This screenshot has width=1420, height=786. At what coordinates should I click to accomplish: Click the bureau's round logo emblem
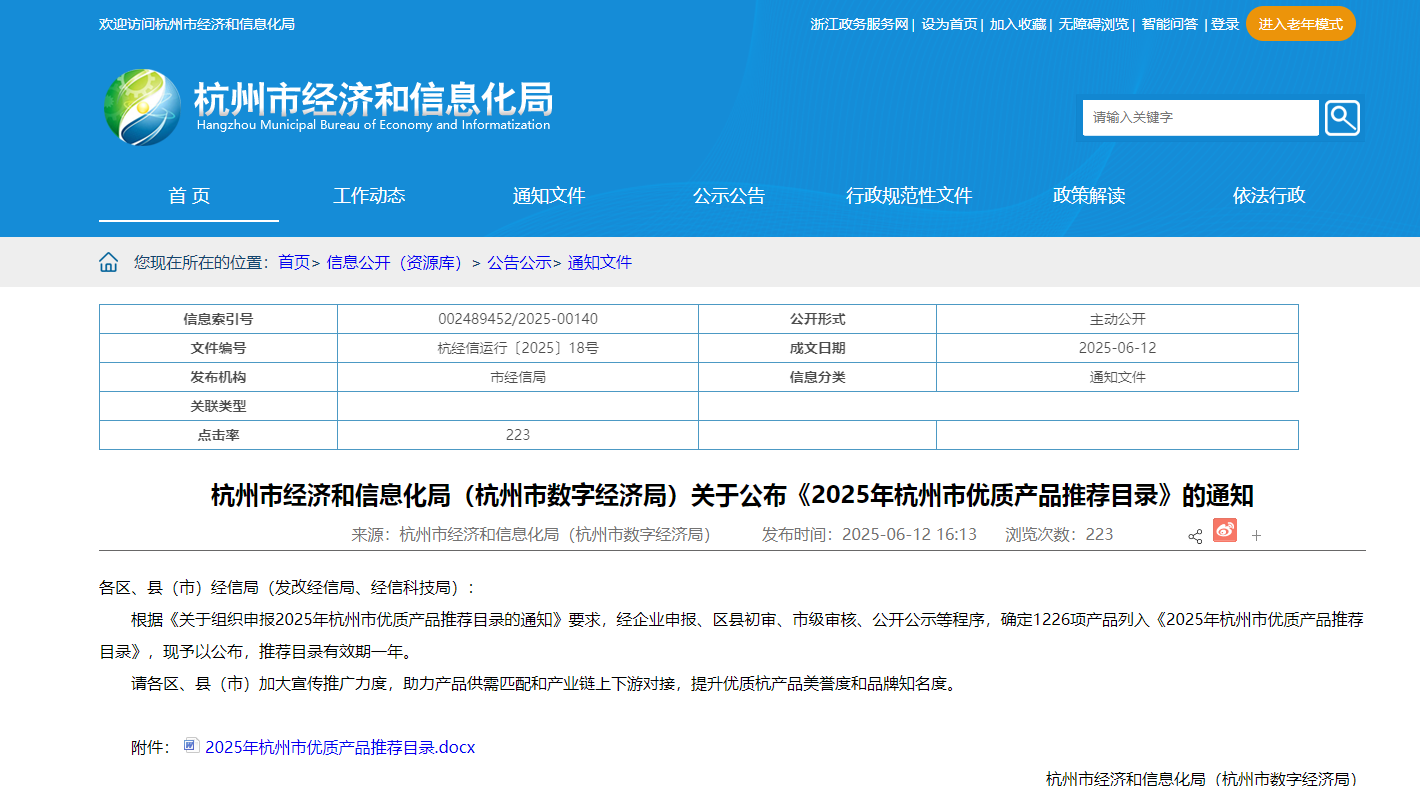coord(143,107)
